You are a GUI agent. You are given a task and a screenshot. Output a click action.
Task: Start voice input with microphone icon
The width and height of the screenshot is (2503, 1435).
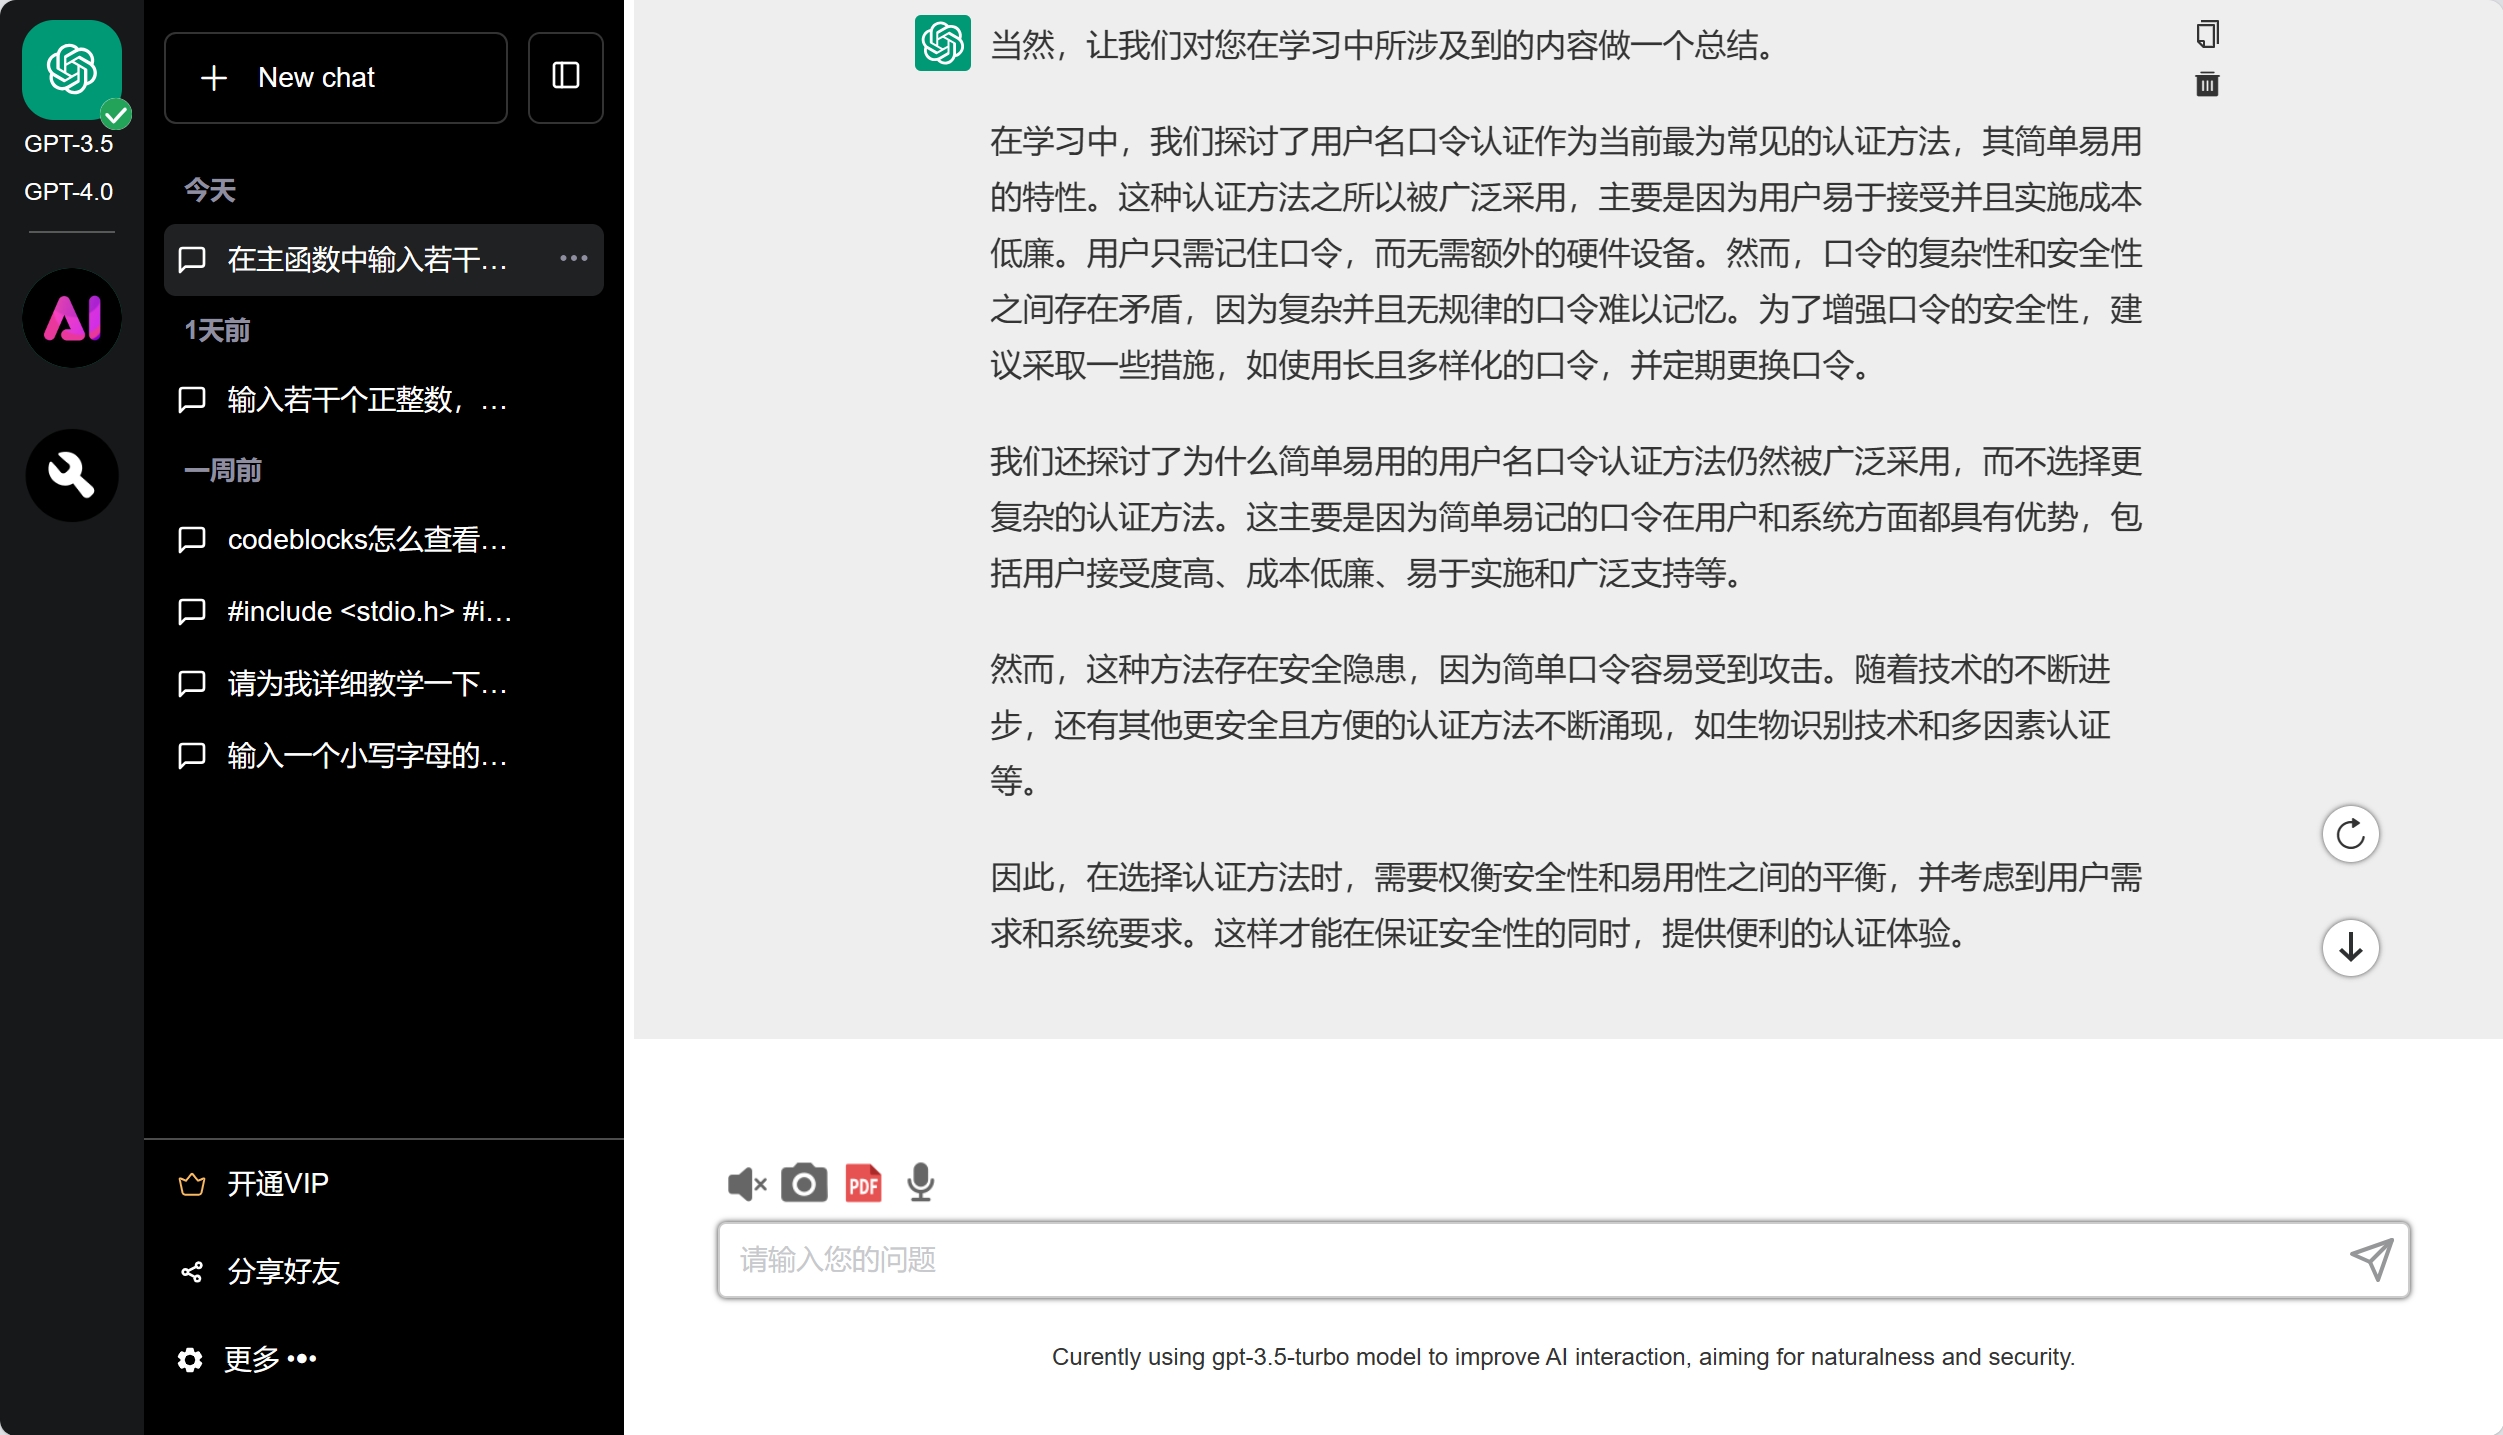(920, 1183)
